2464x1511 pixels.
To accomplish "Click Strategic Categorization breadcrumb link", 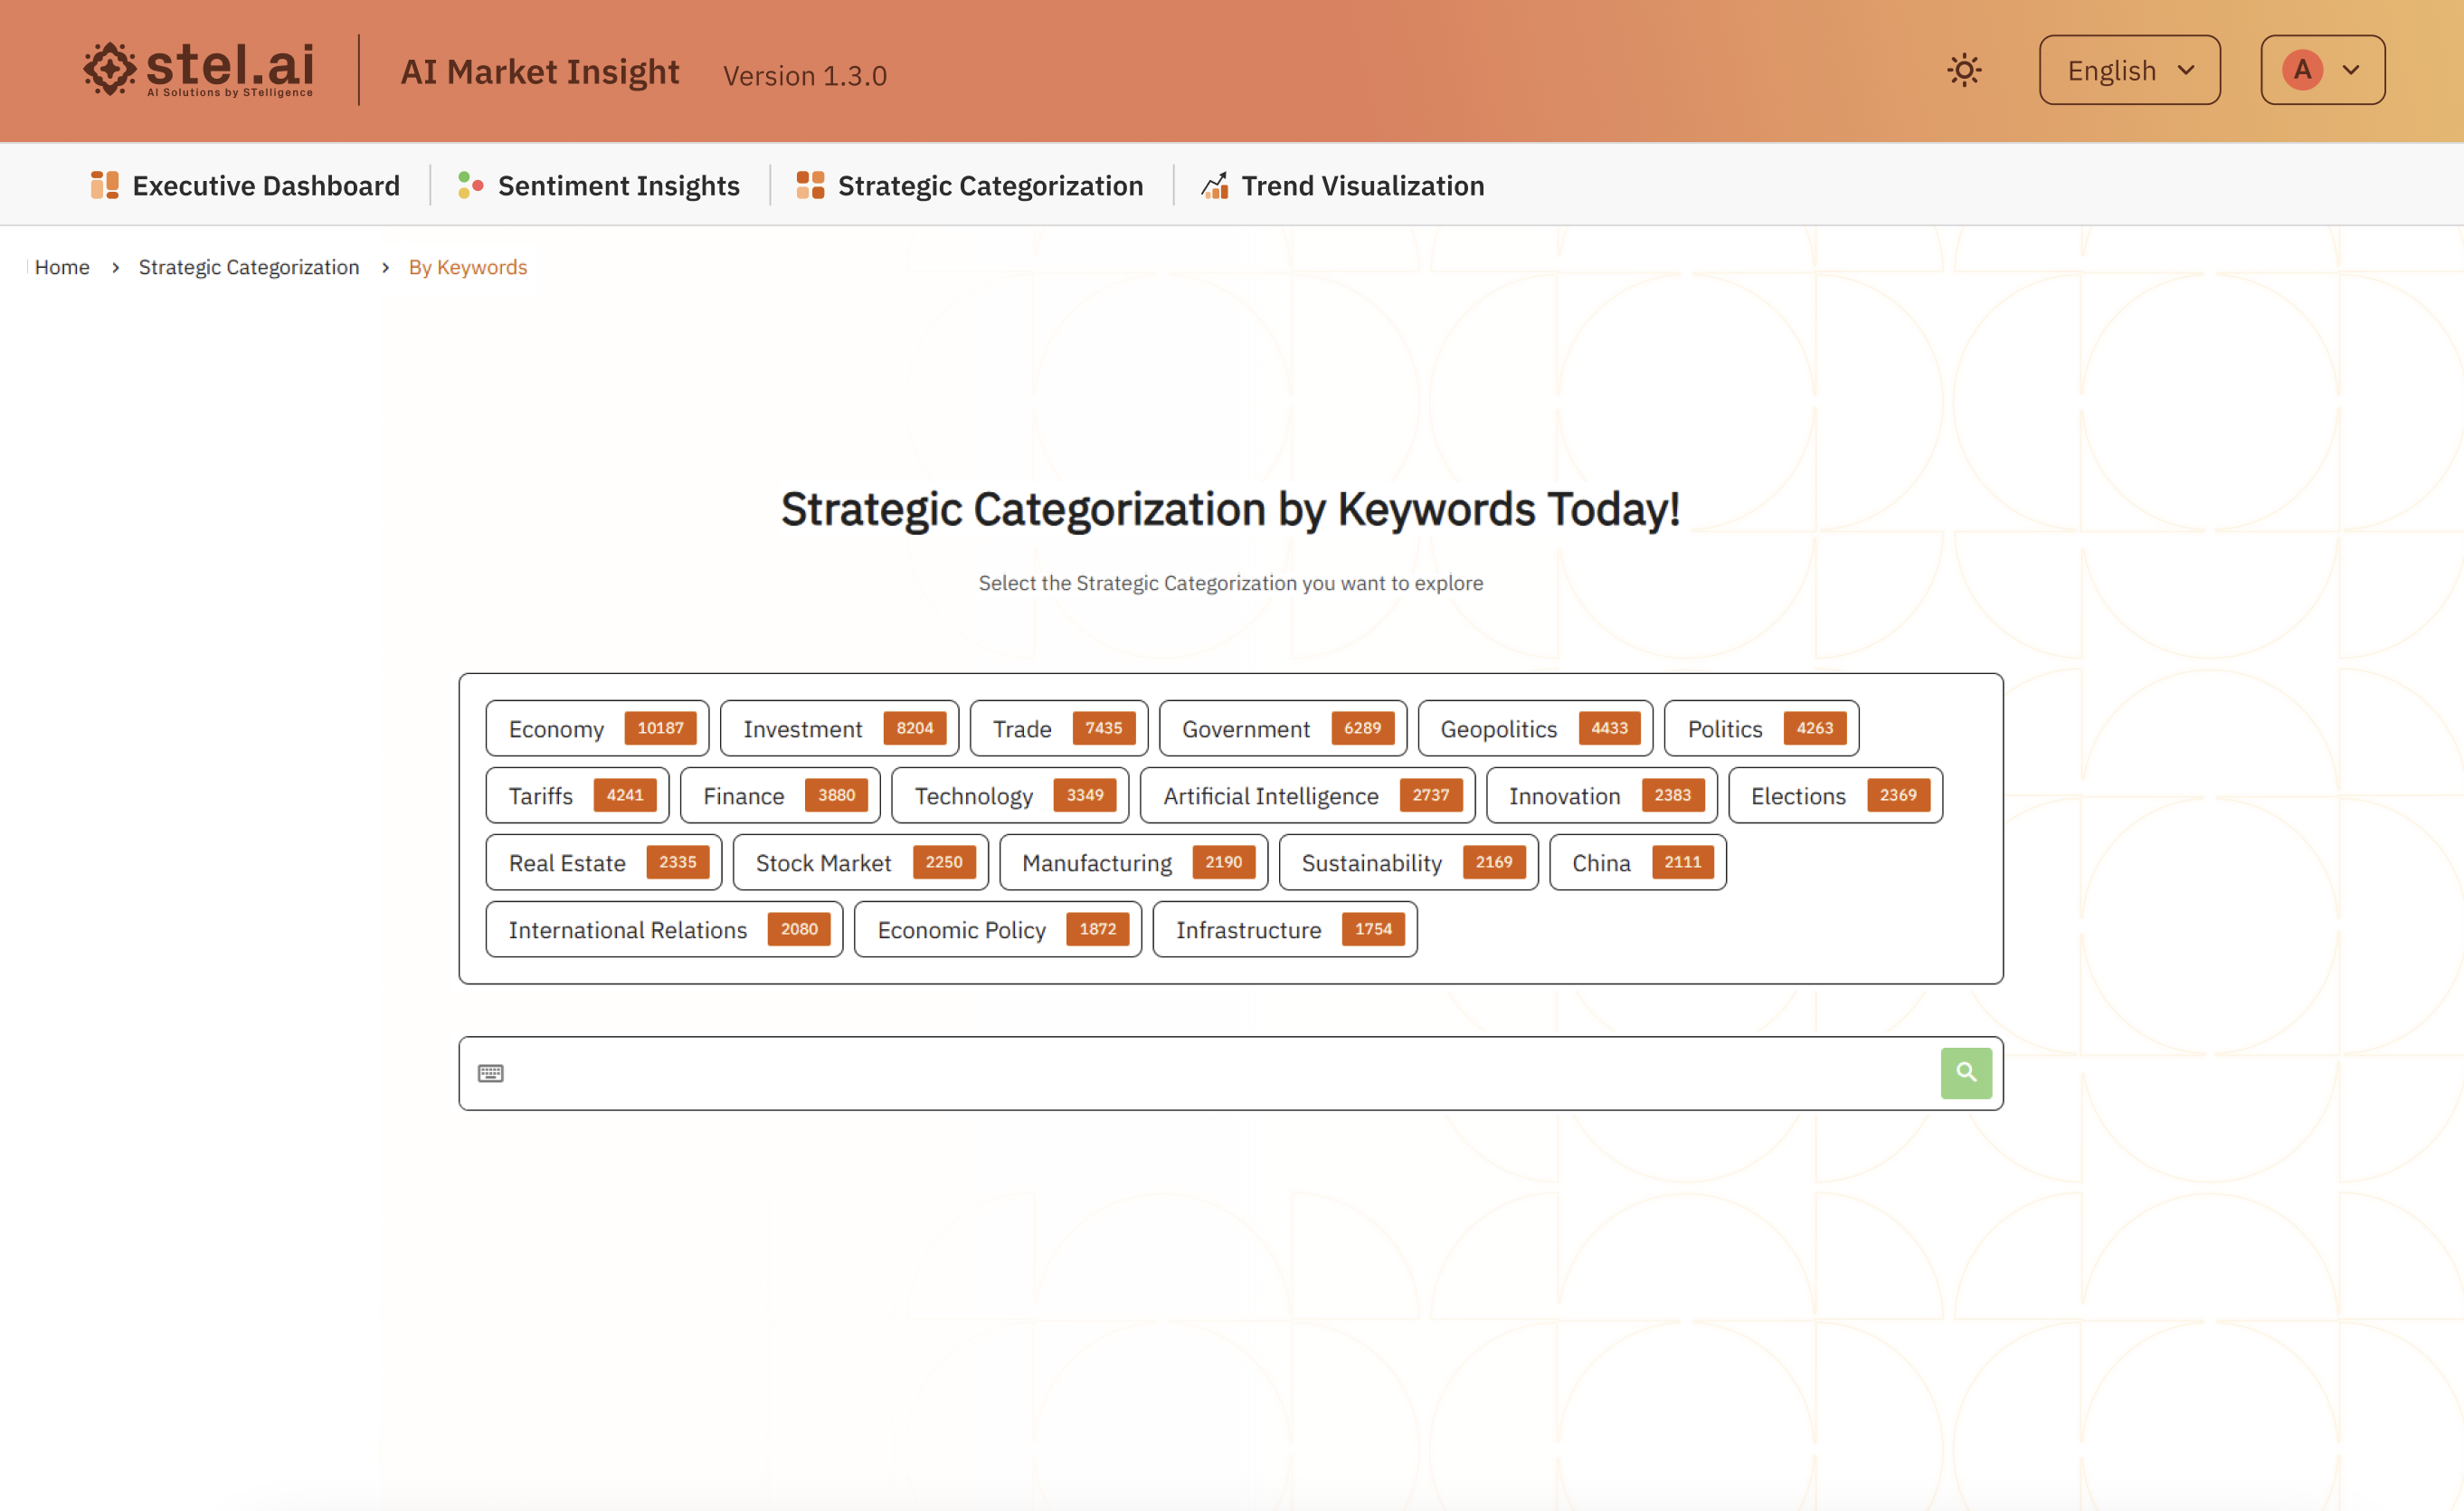I will point(248,267).
